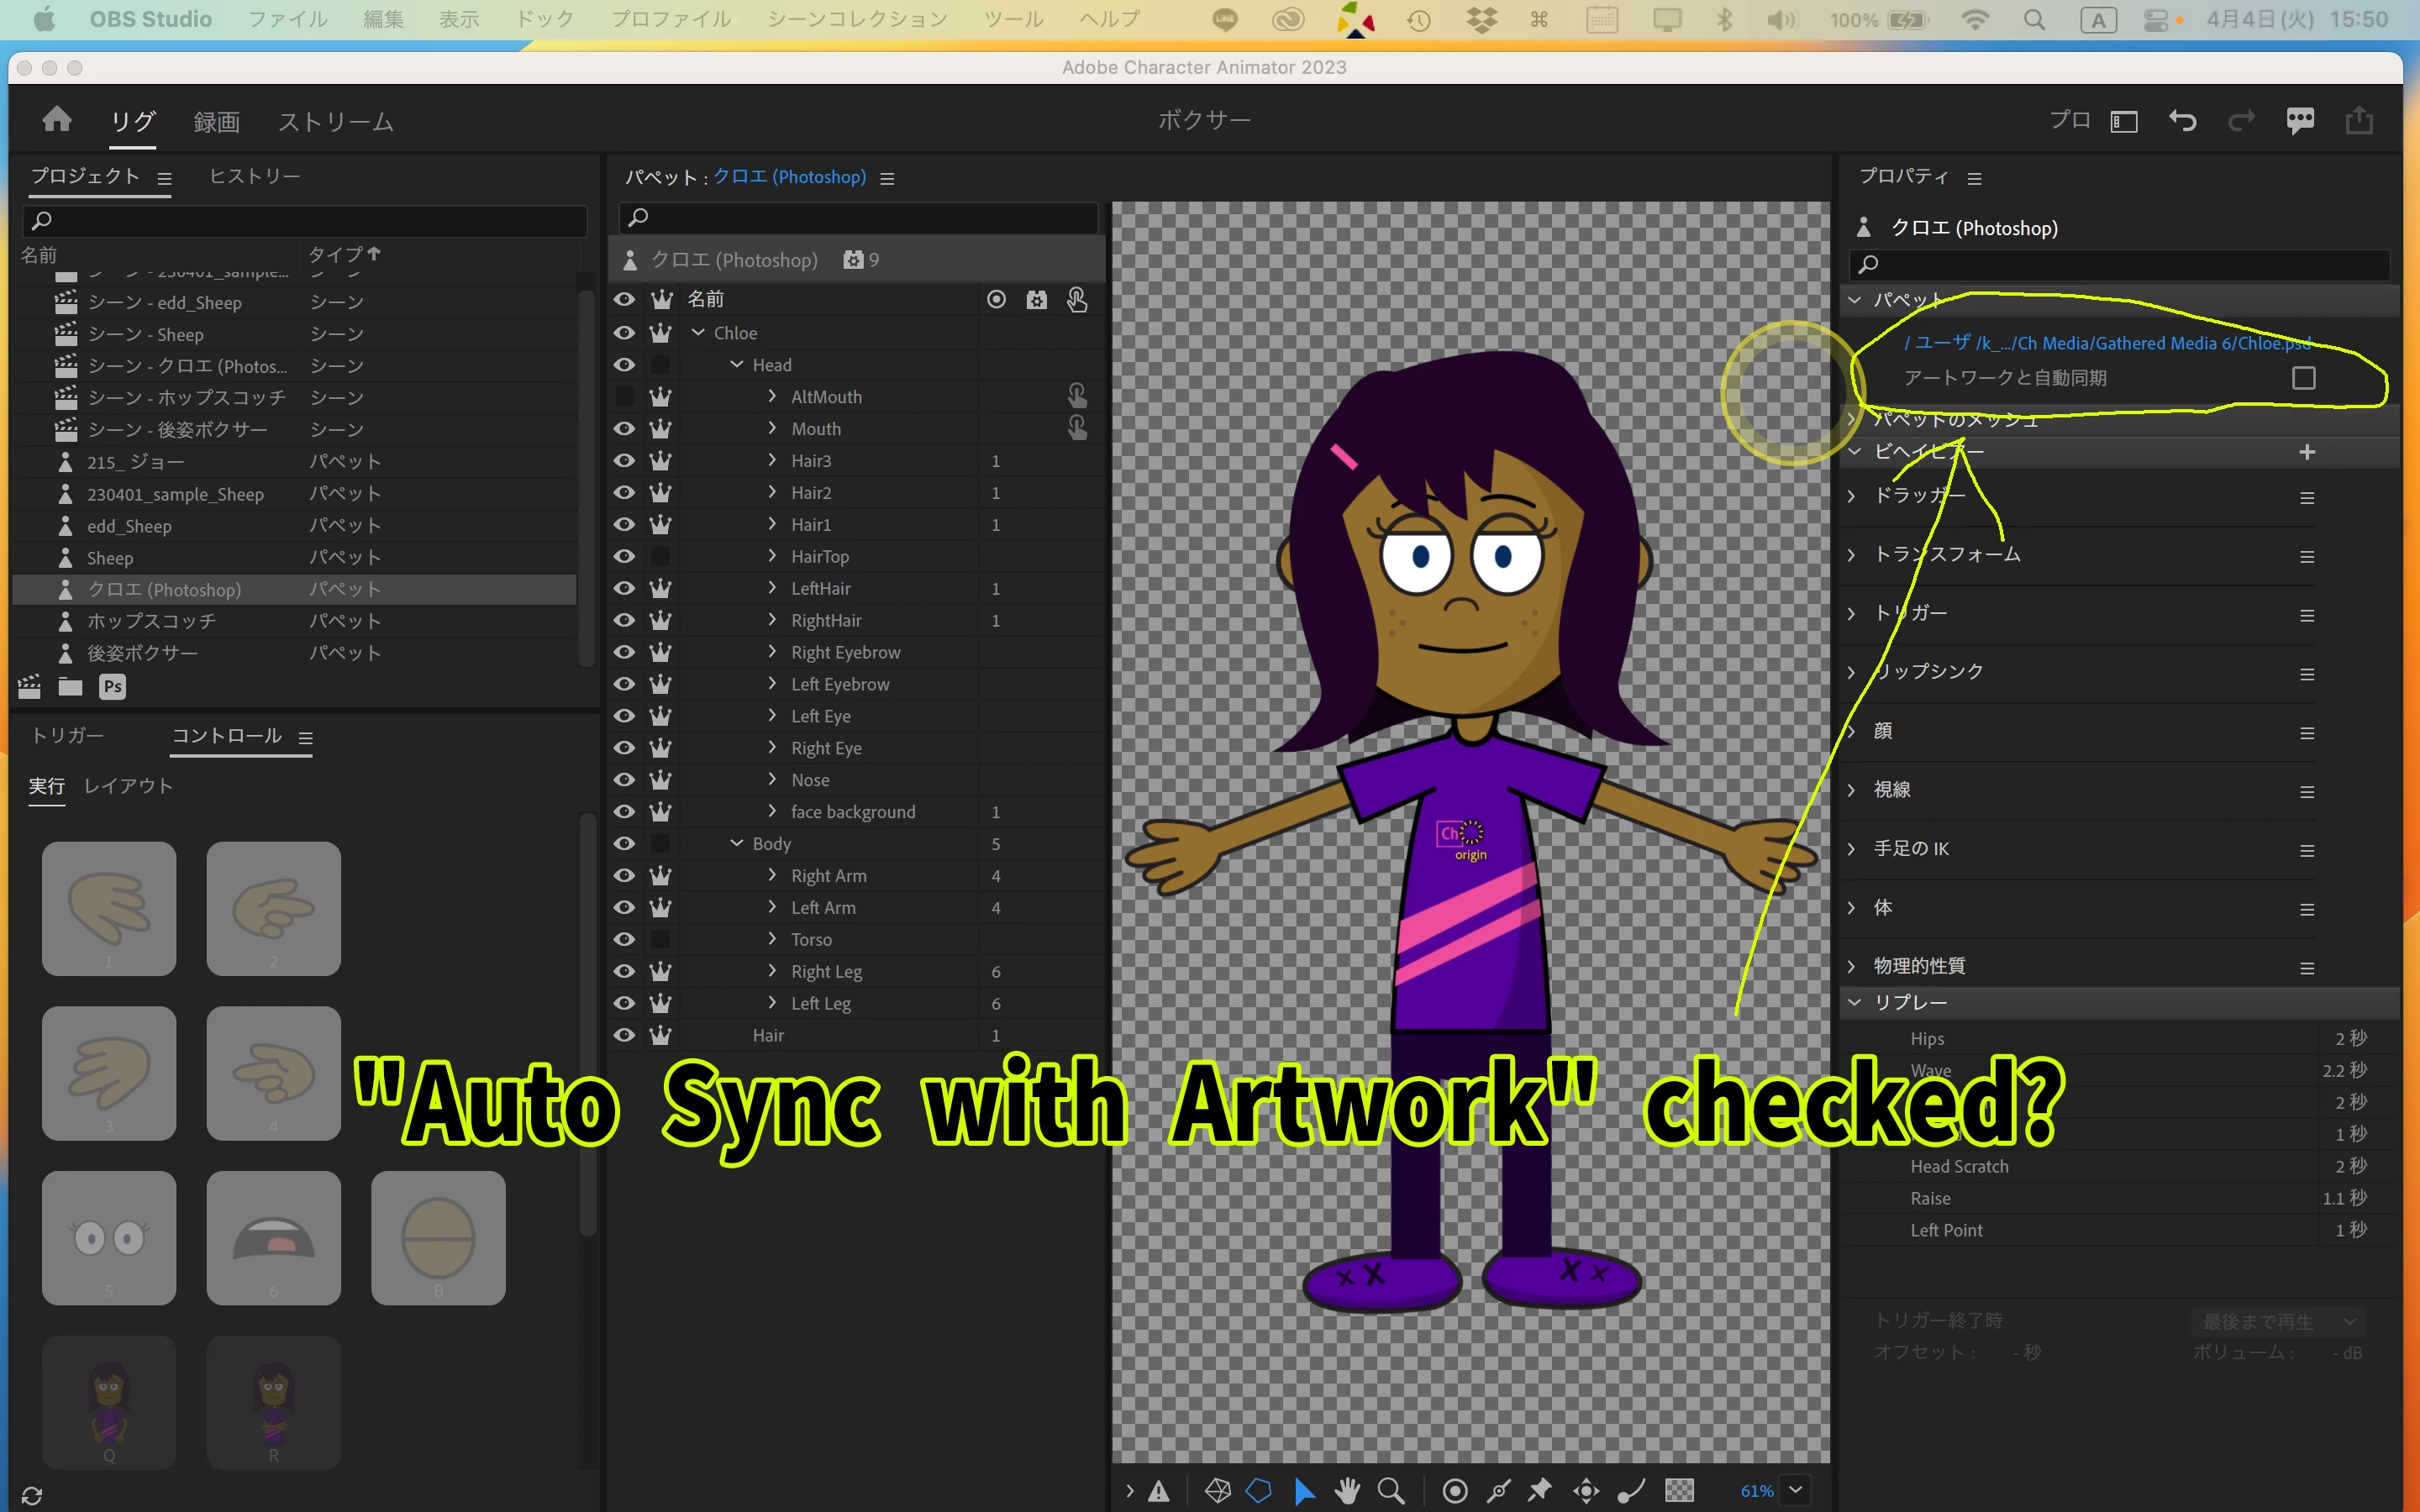
Task: Toggle the transparency grid background icon
Action: pyautogui.click(x=1679, y=1490)
